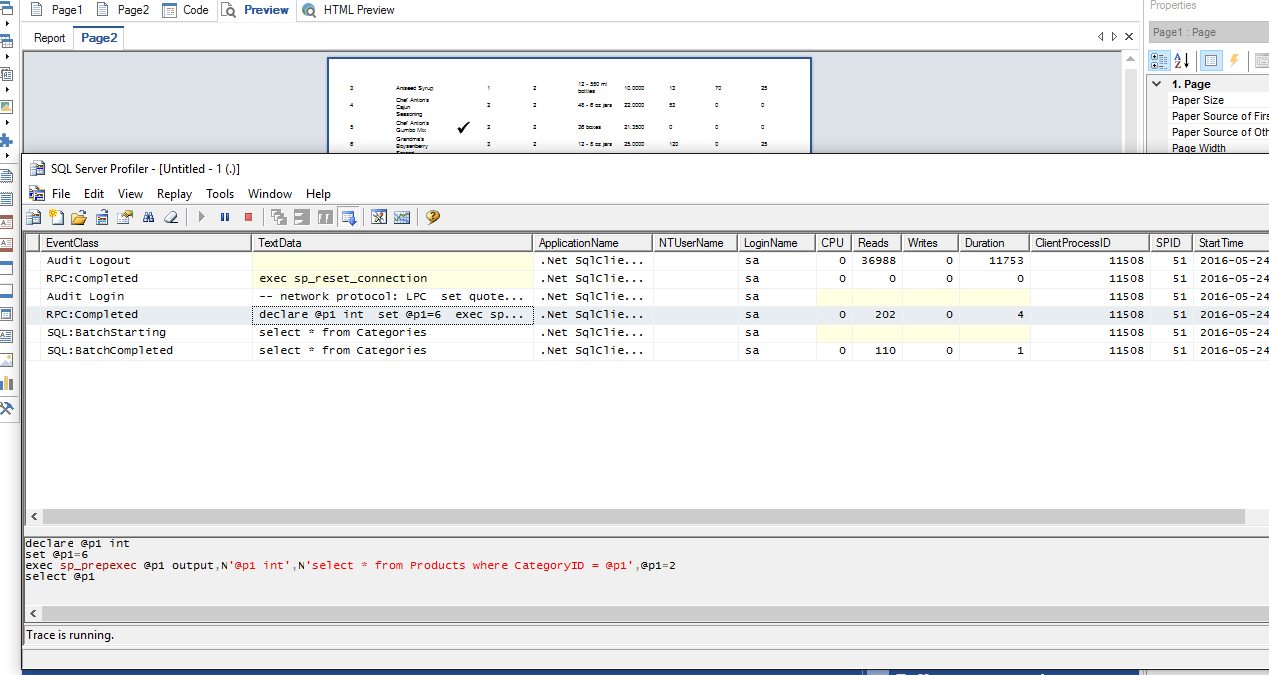Click the Performance Monitor chart icon
The width and height of the screenshot is (1269, 675).
[x=402, y=217]
